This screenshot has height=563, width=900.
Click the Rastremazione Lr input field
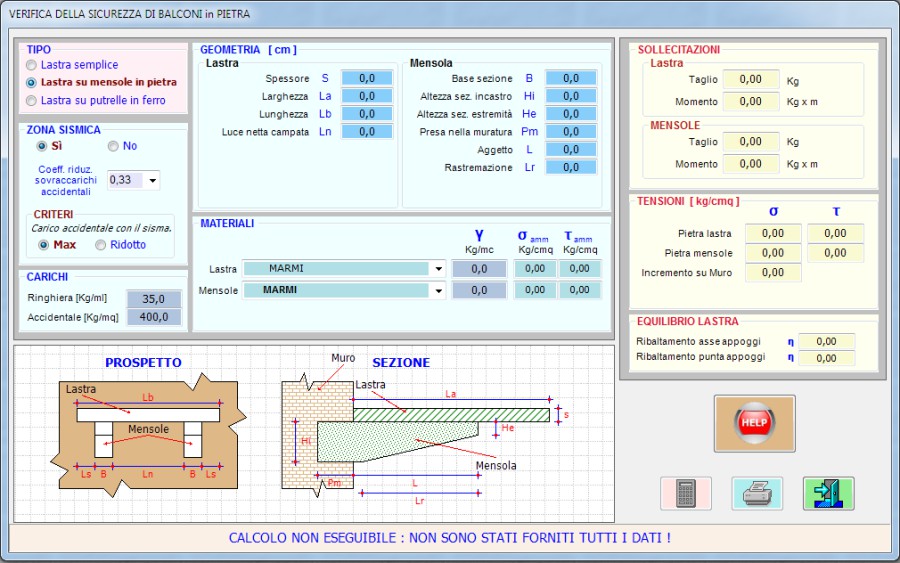point(571,167)
